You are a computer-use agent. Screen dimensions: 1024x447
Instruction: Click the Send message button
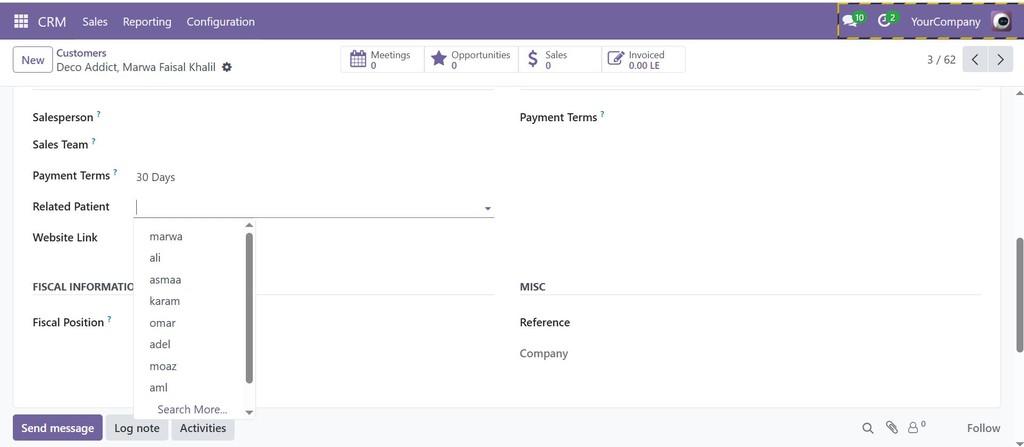pos(57,428)
